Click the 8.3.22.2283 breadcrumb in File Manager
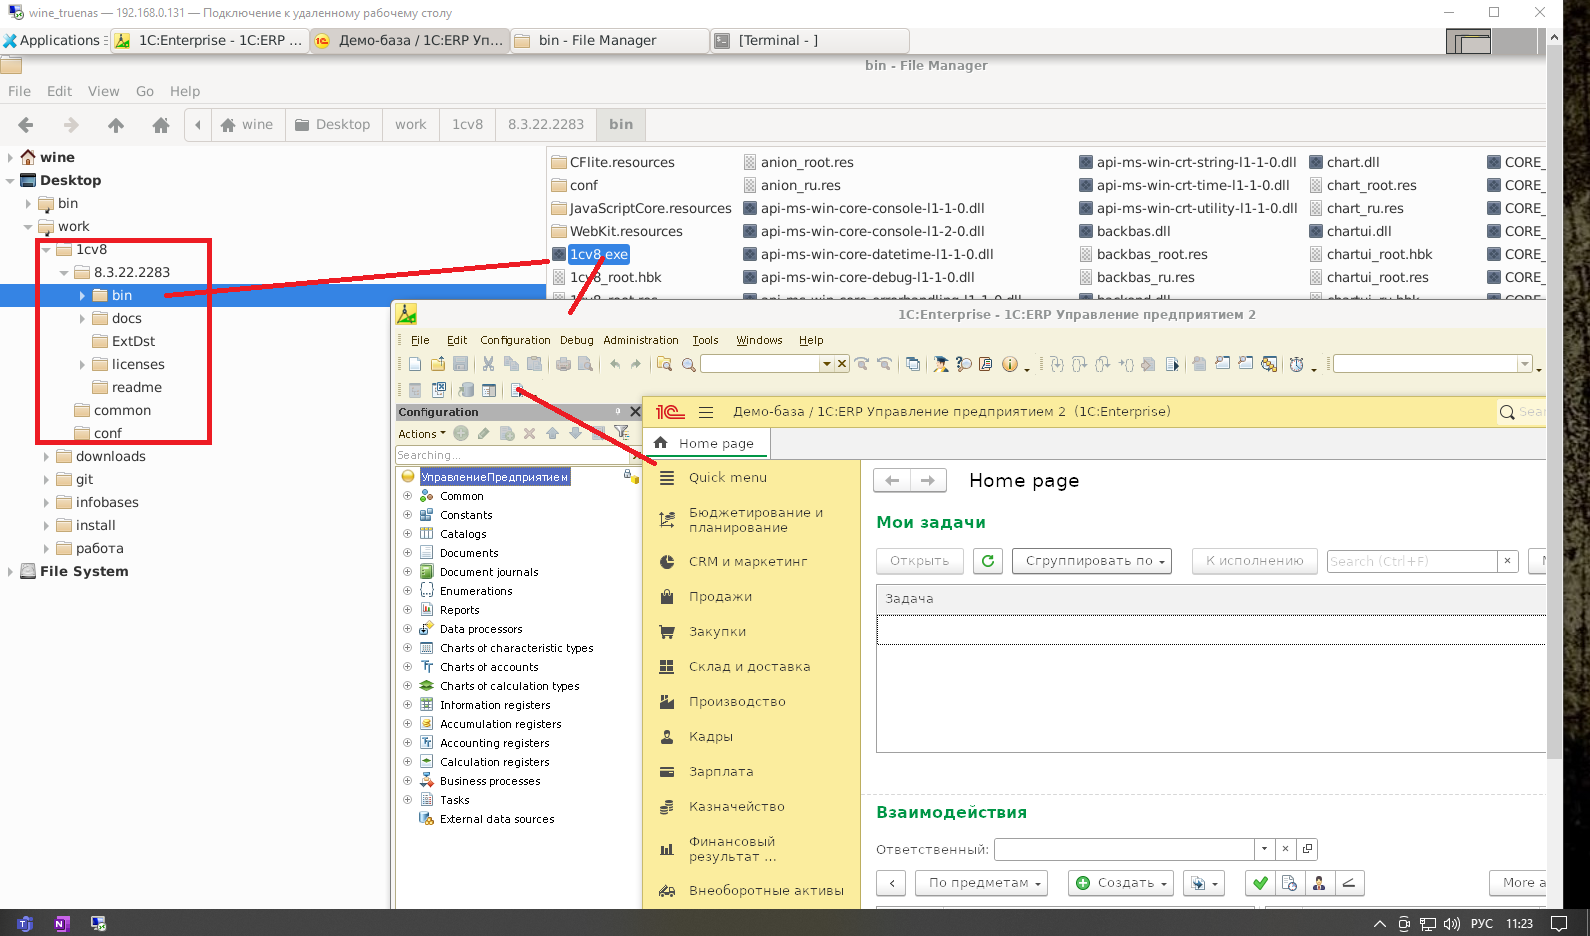This screenshot has width=1590, height=936. coord(545,125)
